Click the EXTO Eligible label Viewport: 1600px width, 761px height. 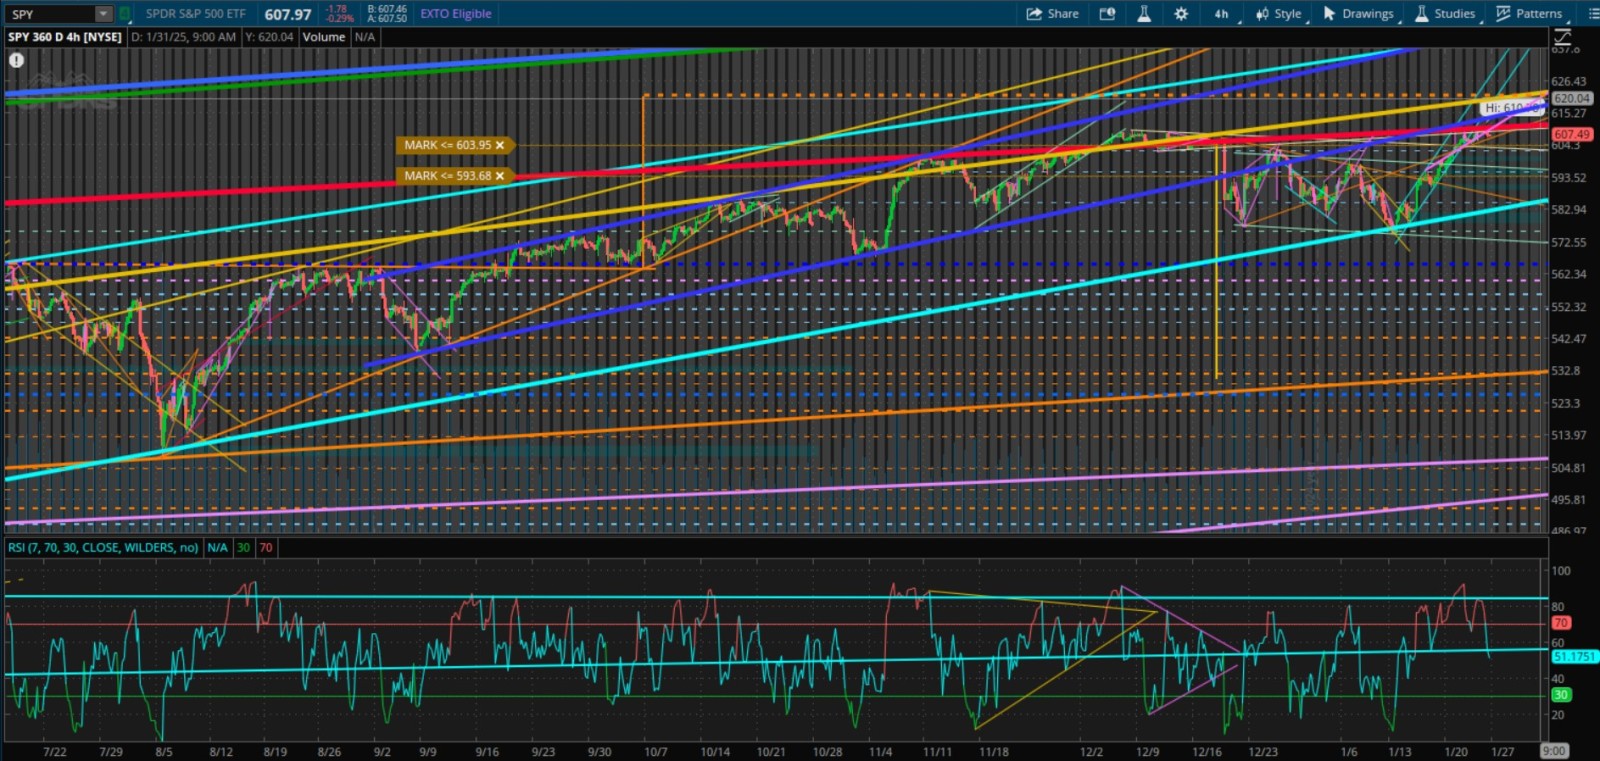click(x=456, y=14)
